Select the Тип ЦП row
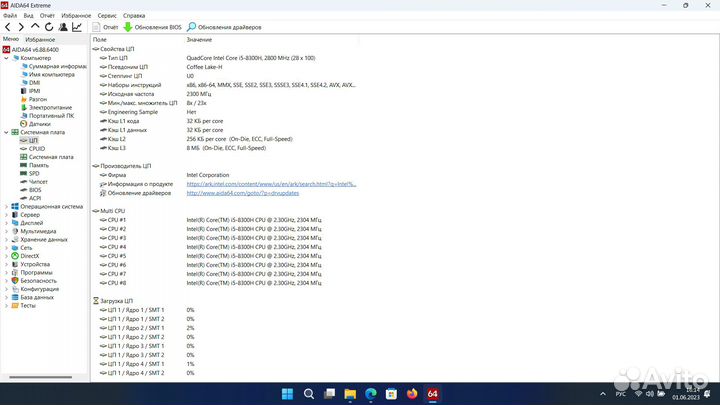 point(225,58)
